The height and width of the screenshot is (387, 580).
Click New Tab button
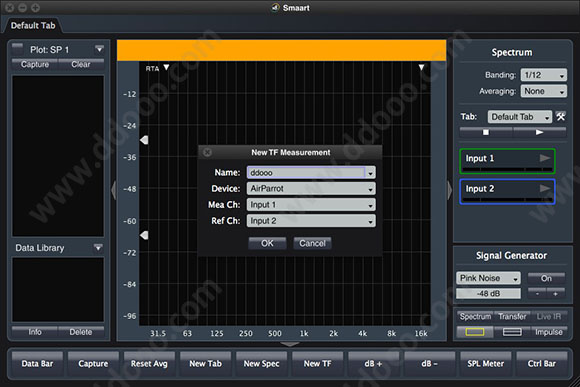[205, 364]
